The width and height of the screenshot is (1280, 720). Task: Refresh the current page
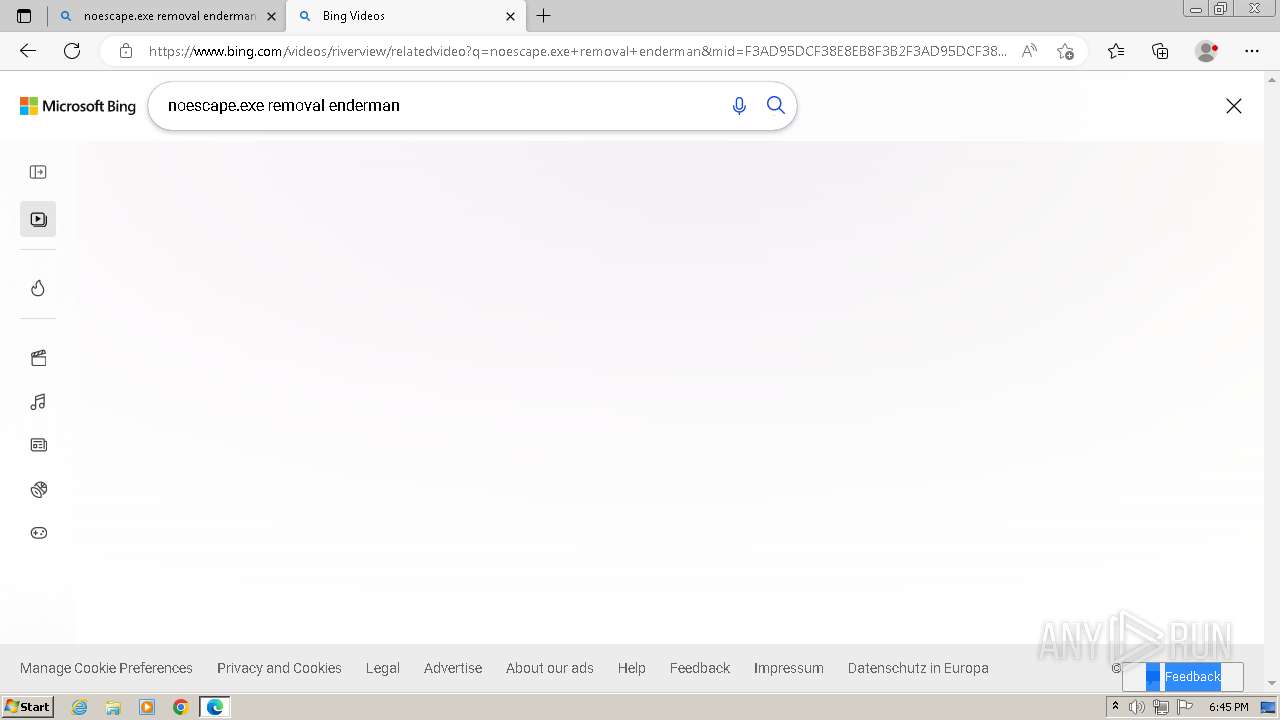point(72,51)
